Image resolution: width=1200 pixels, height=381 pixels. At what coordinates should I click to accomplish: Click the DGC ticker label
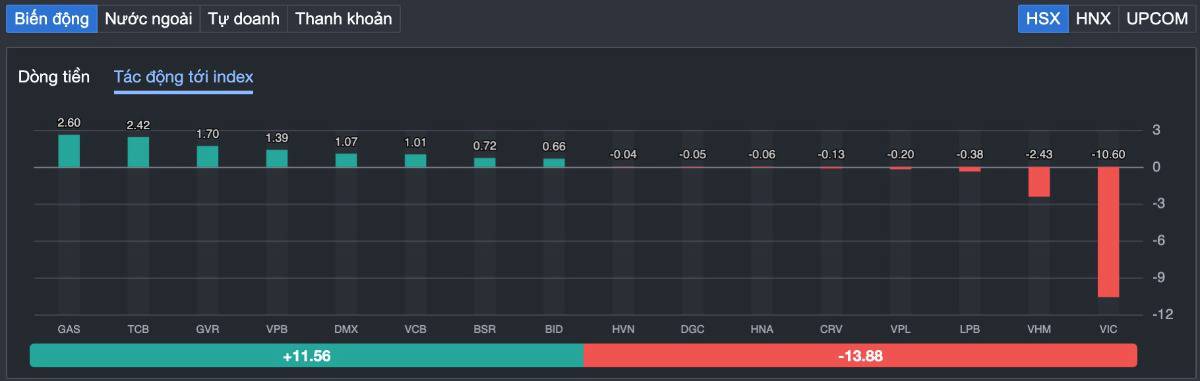(x=693, y=329)
